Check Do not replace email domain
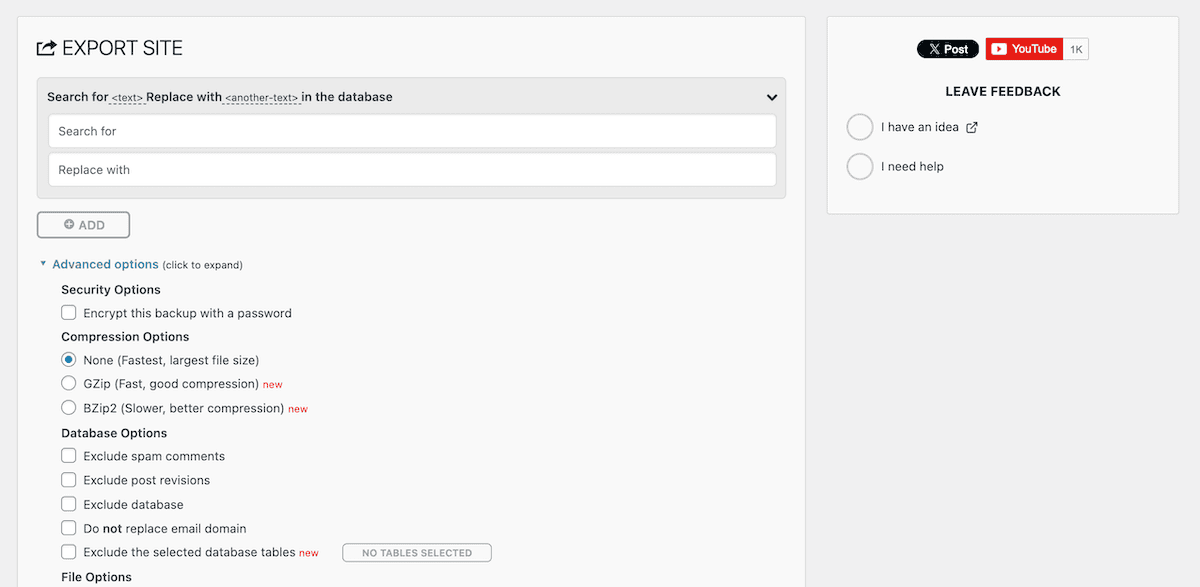This screenshot has height=587, width=1200. (69, 528)
